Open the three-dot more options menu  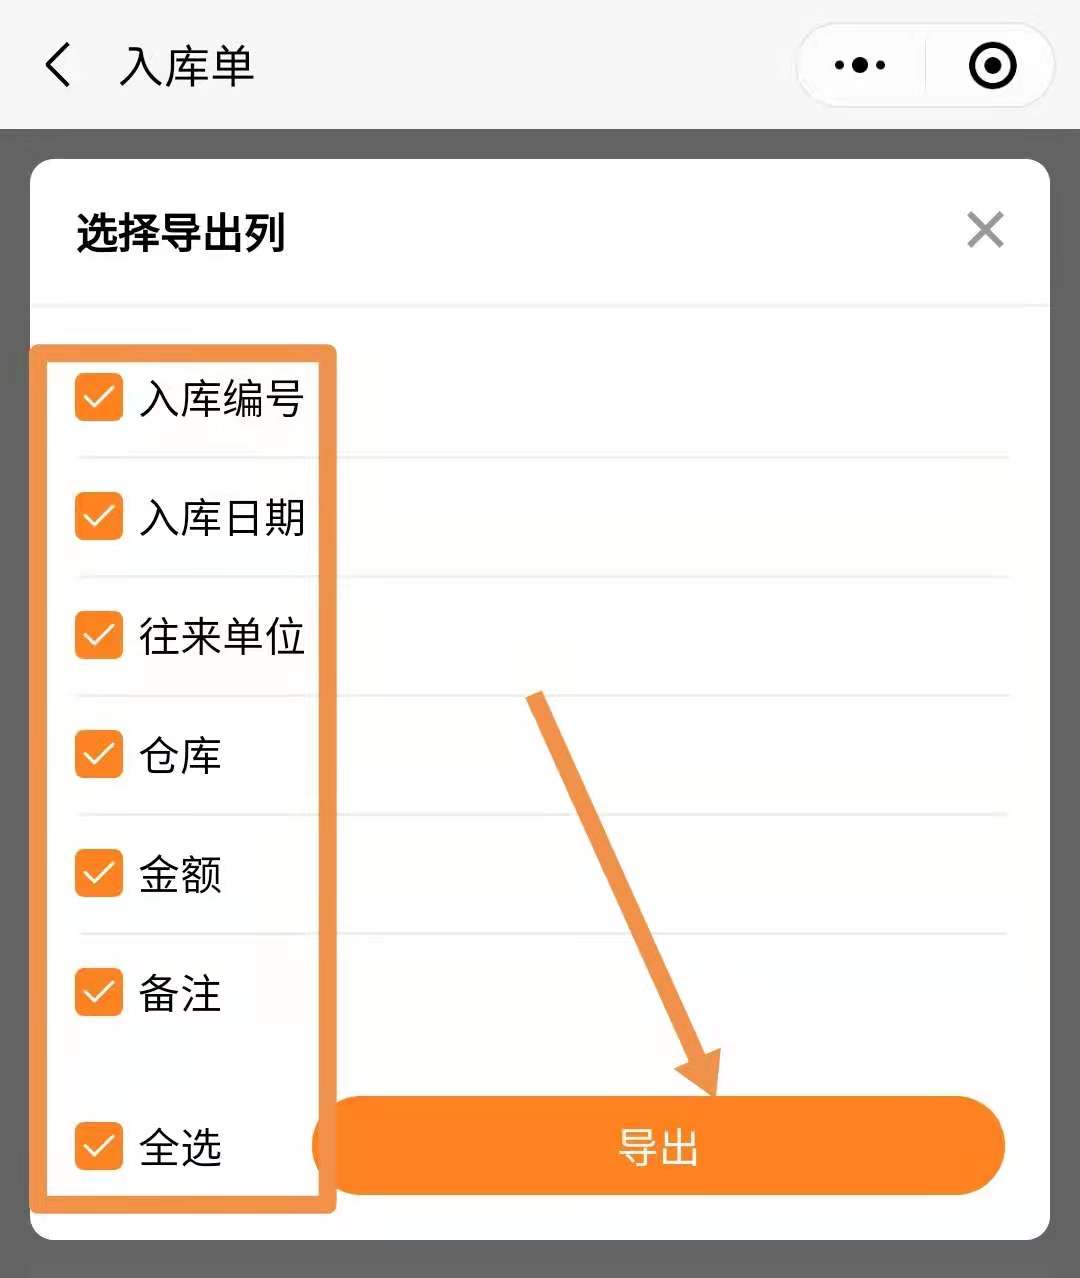pos(860,66)
